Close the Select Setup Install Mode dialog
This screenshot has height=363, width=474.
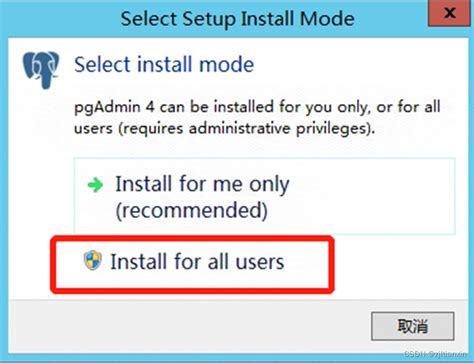449,13
